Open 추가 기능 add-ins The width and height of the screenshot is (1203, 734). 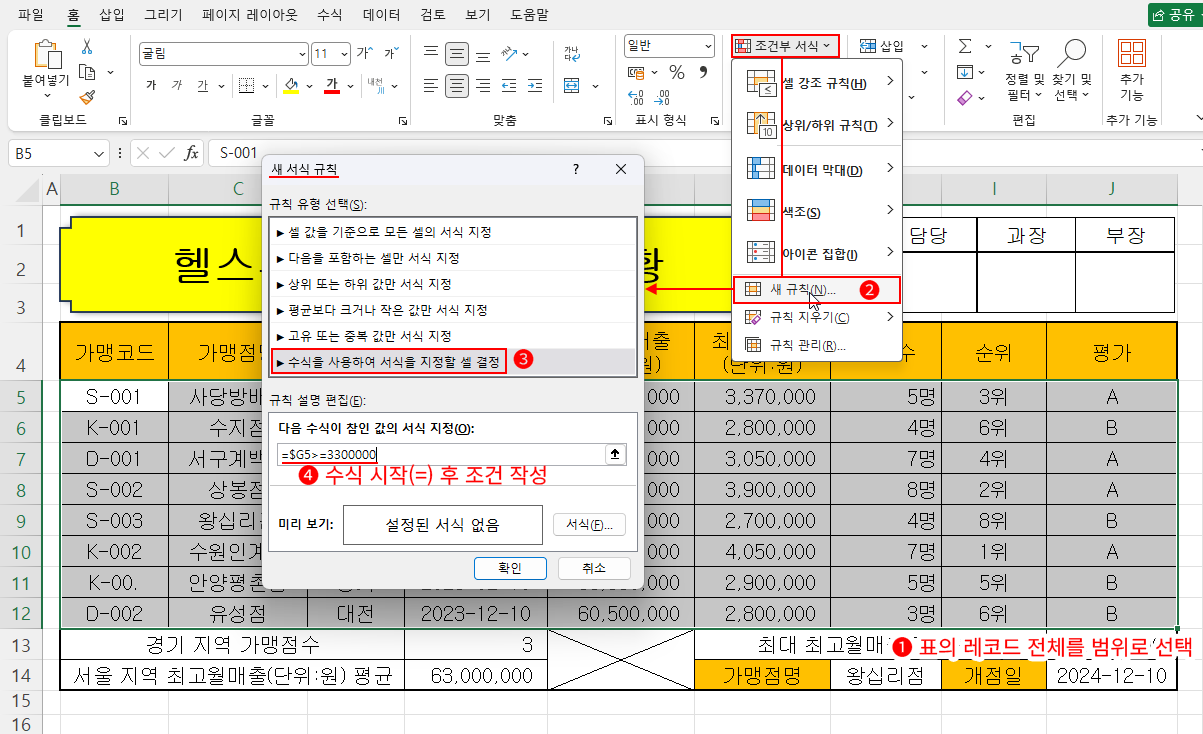pyautogui.click(x=1132, y=72)
